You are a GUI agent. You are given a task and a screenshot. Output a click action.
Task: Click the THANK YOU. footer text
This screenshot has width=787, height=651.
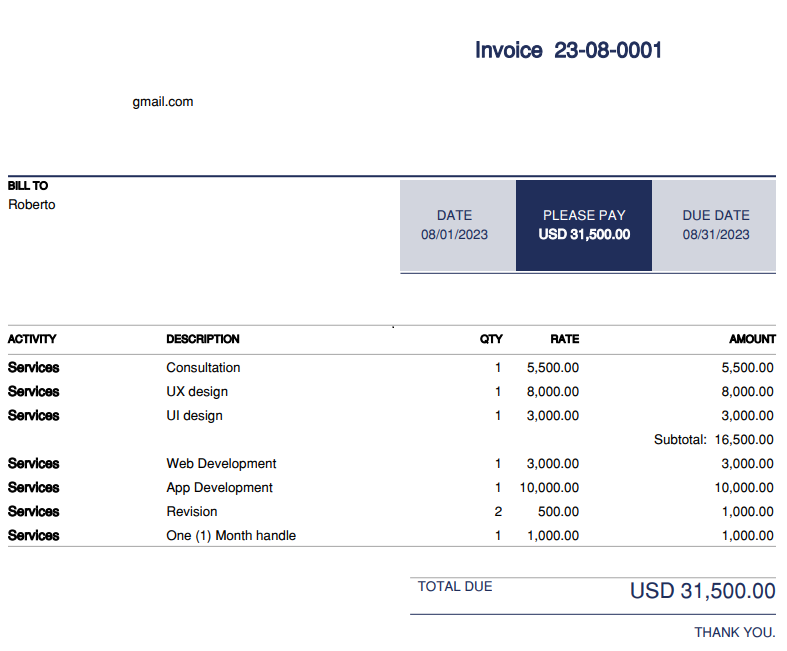(735, 632)
